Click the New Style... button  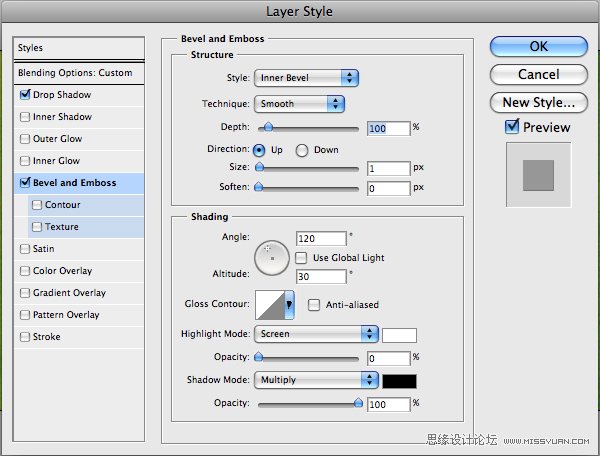click(x=538, y=102)
